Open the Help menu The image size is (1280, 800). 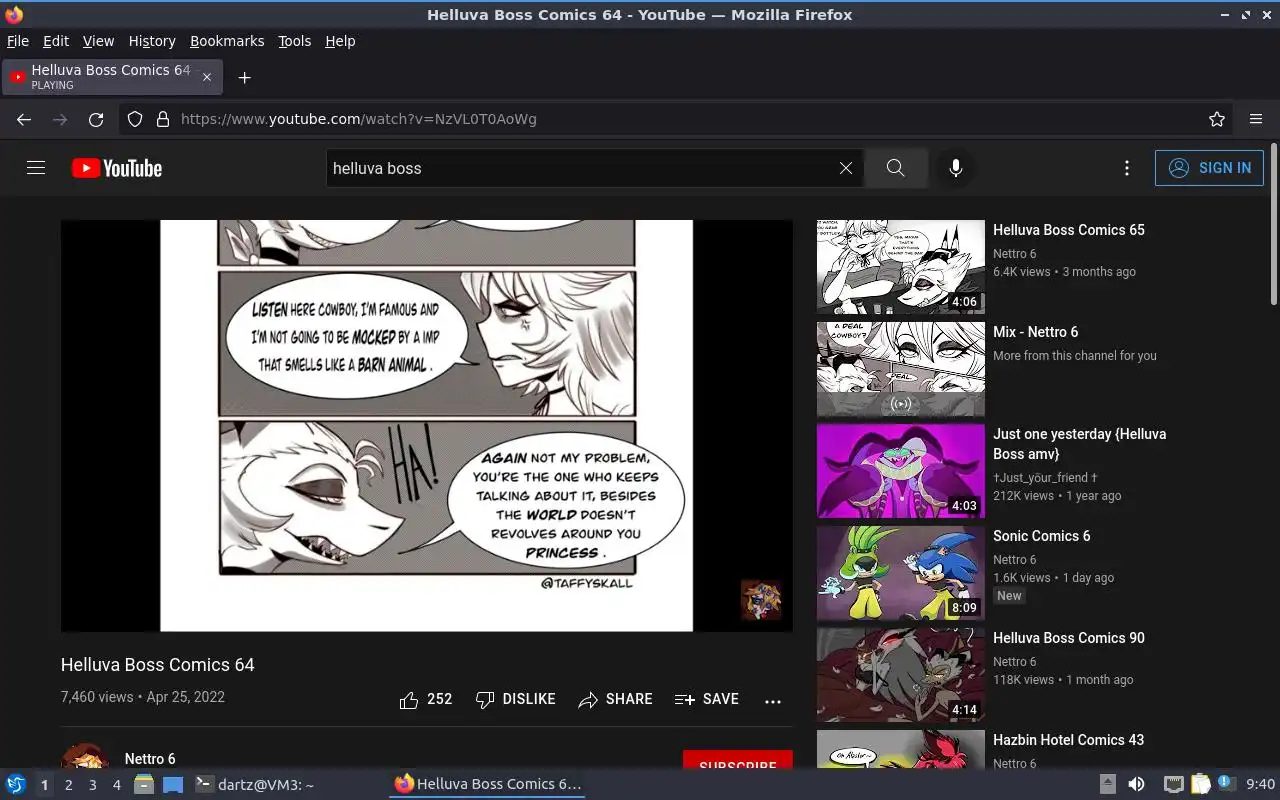pos(340,41)
